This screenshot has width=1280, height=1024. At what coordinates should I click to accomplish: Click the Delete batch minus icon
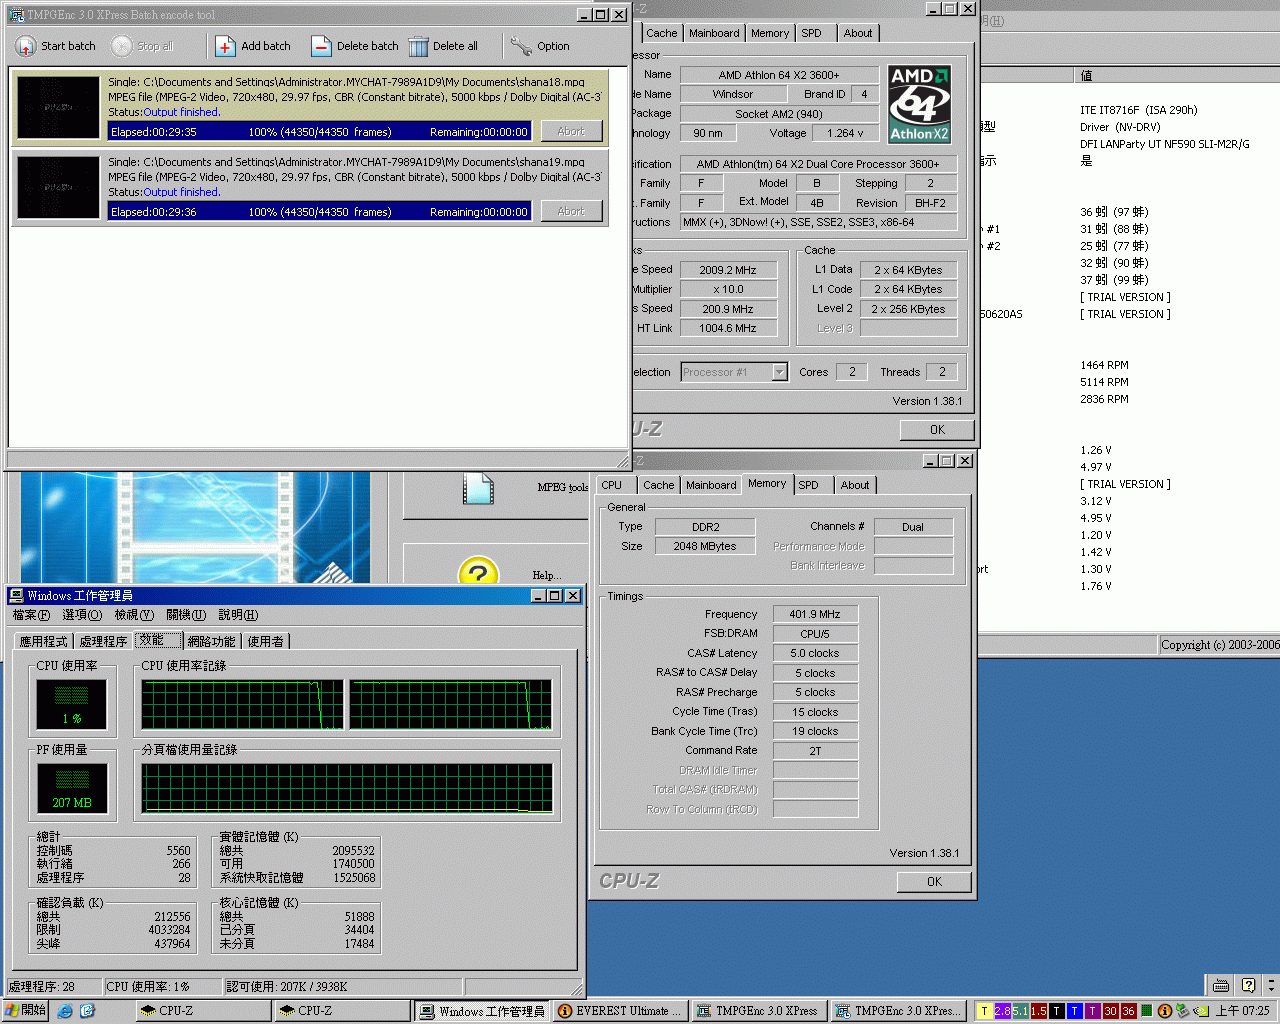coord(321,46)
